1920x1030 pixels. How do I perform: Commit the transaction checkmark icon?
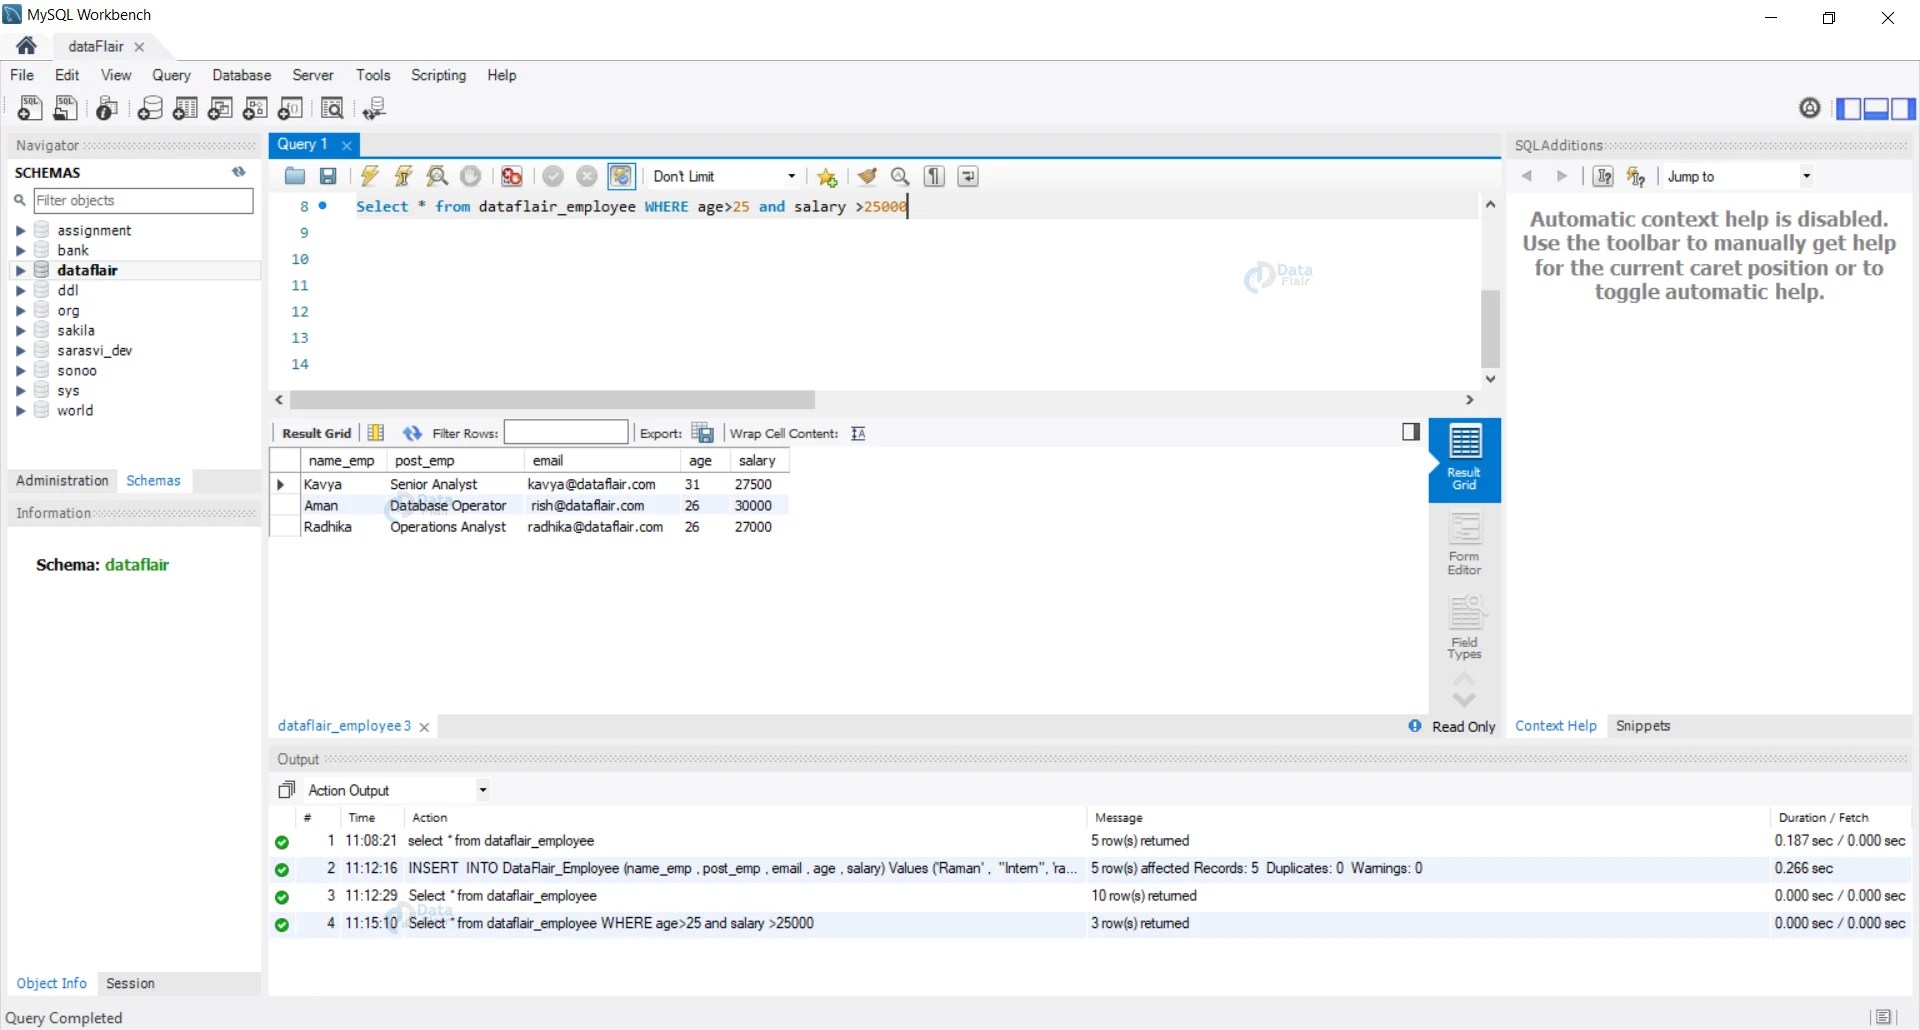pyautogui.click(x=553, y=177)
